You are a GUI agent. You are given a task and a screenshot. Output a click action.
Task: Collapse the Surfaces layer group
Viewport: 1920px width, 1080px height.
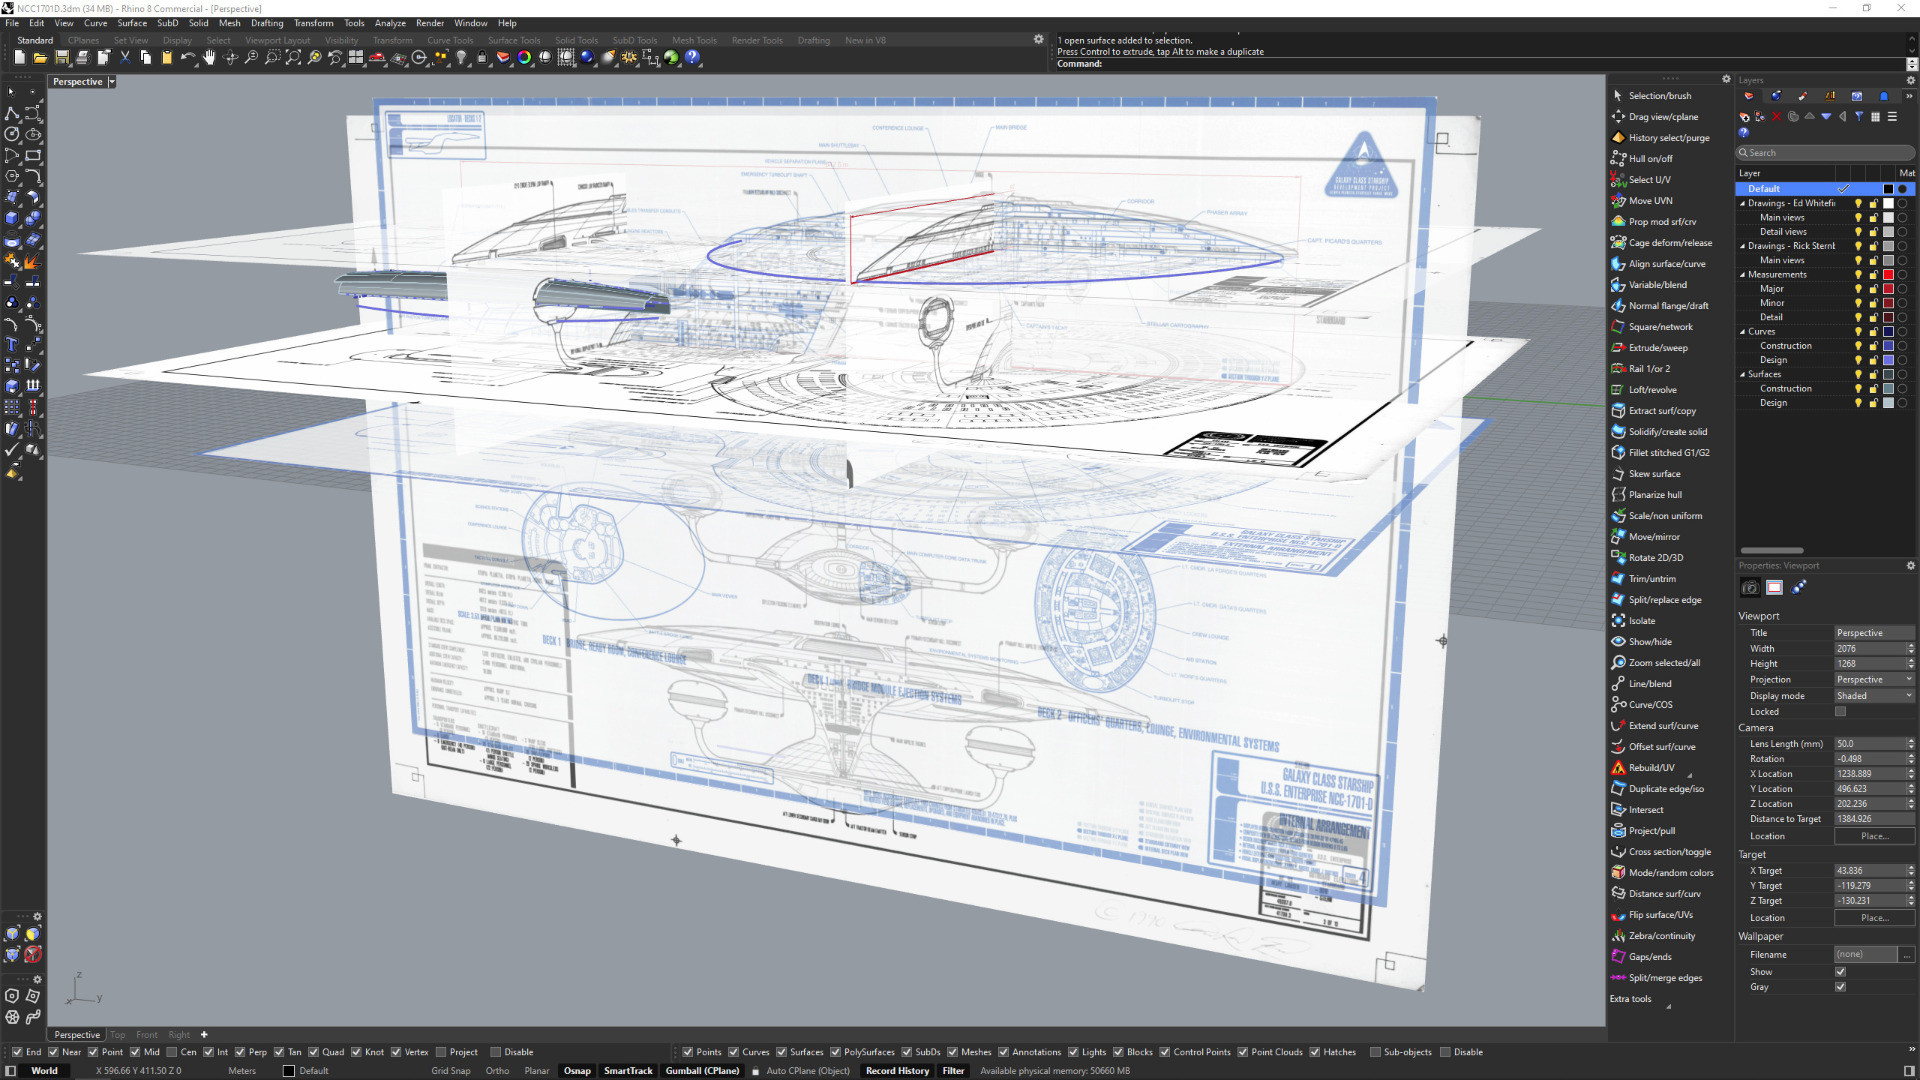pyautogui.click(x=1742, y=374)
